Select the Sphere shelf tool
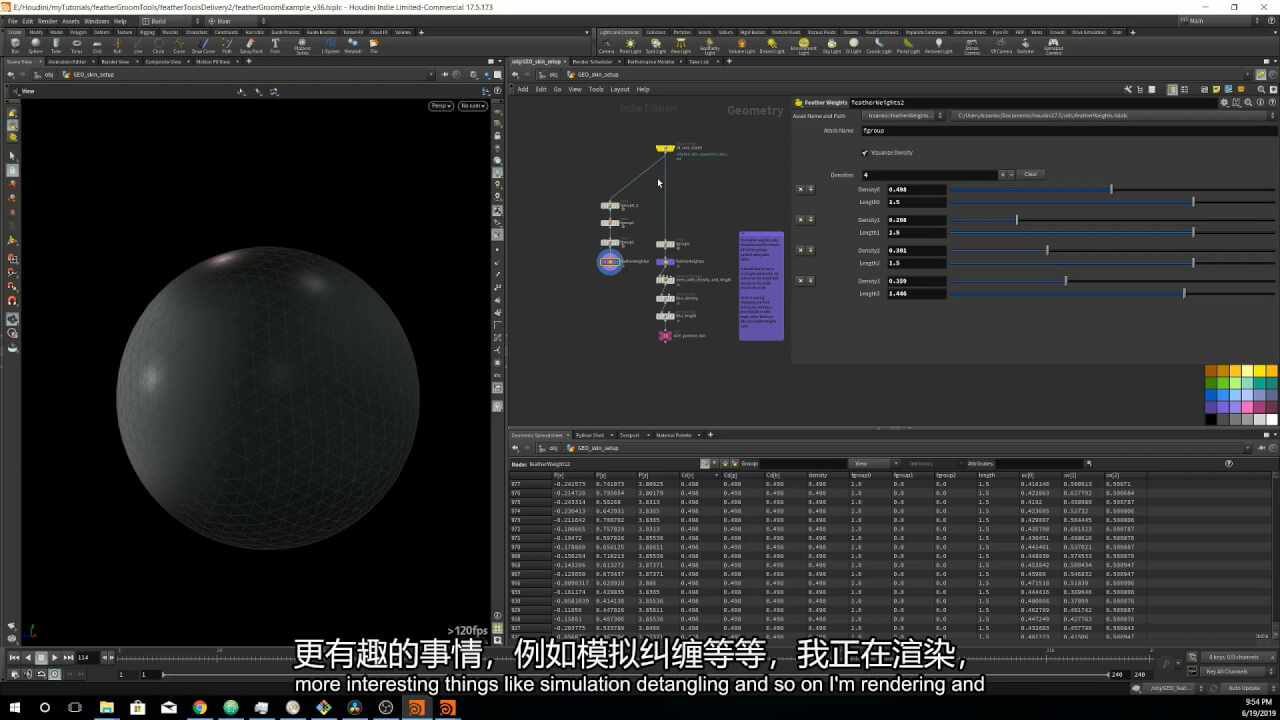This screenshot has height=720, width=1280. 36,46
